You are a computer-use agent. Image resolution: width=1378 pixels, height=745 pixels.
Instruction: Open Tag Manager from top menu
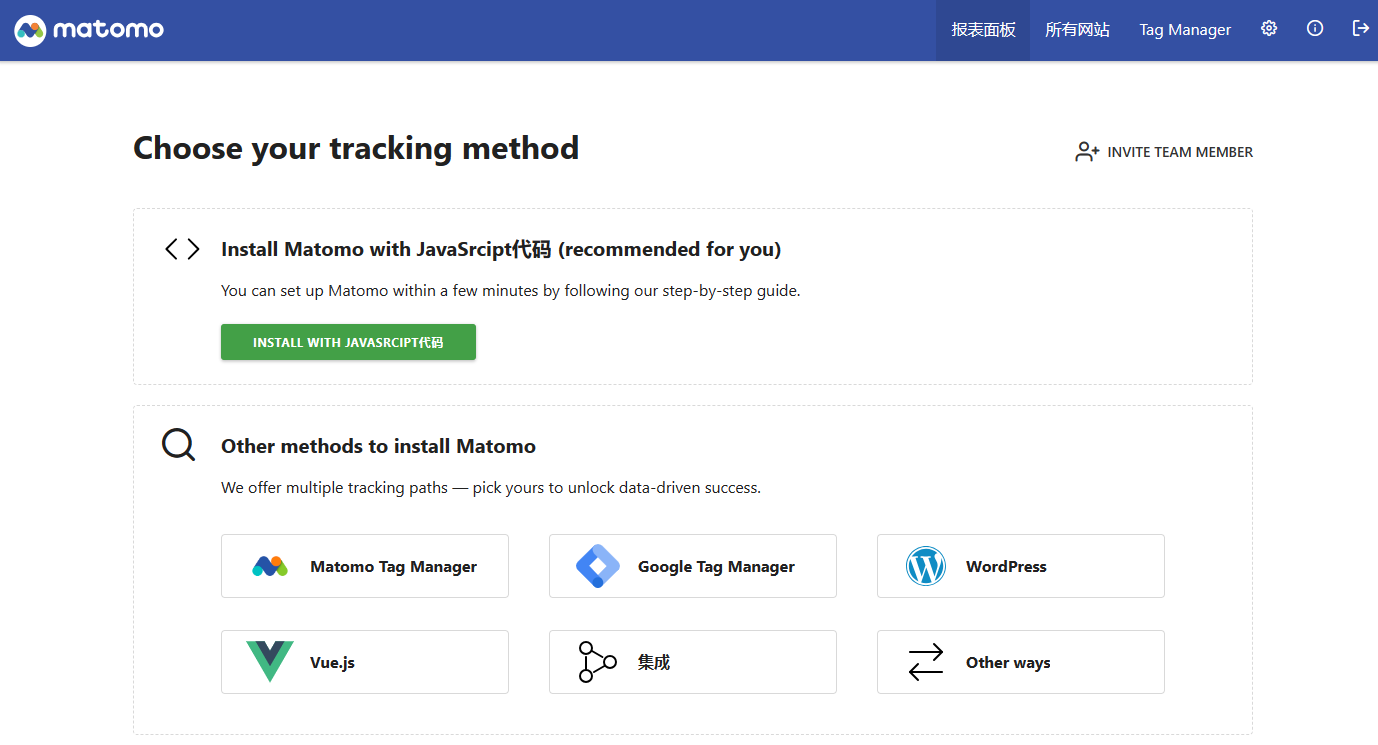[x=1185, y=30]
